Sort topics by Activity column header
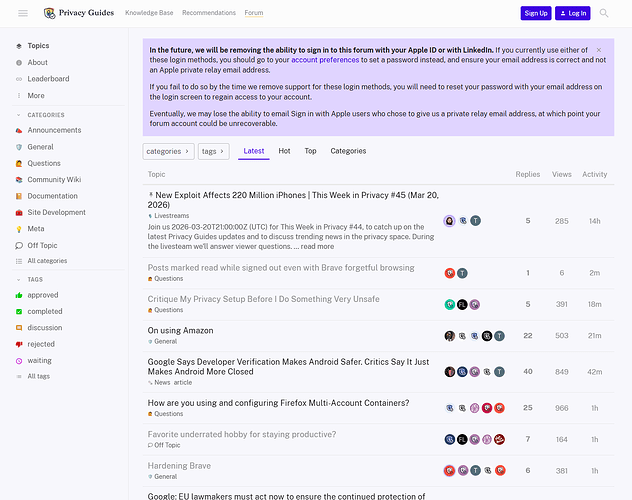 pyautogui.click(x=595, y=174)
